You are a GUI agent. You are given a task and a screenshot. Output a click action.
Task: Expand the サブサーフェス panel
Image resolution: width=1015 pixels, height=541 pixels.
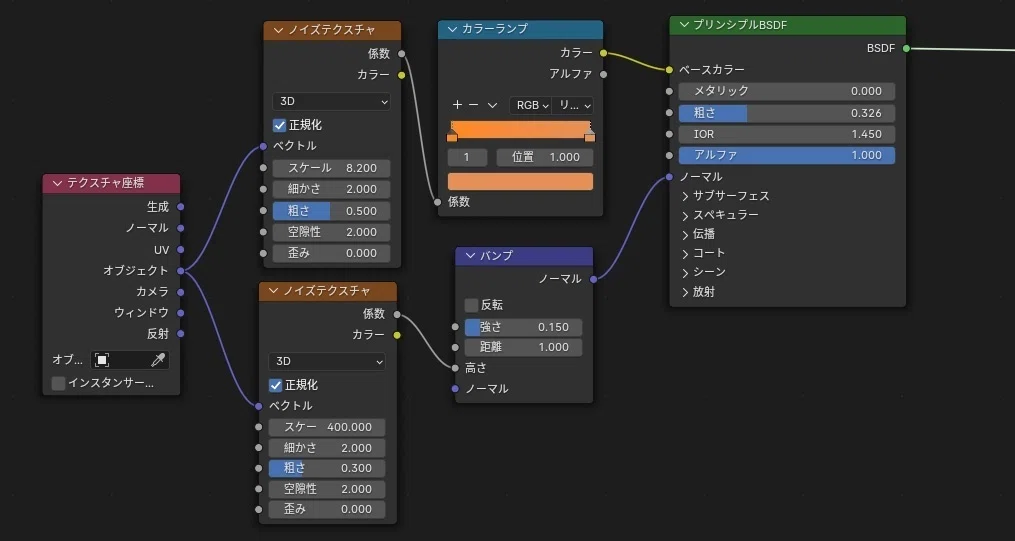click(686, 196)
